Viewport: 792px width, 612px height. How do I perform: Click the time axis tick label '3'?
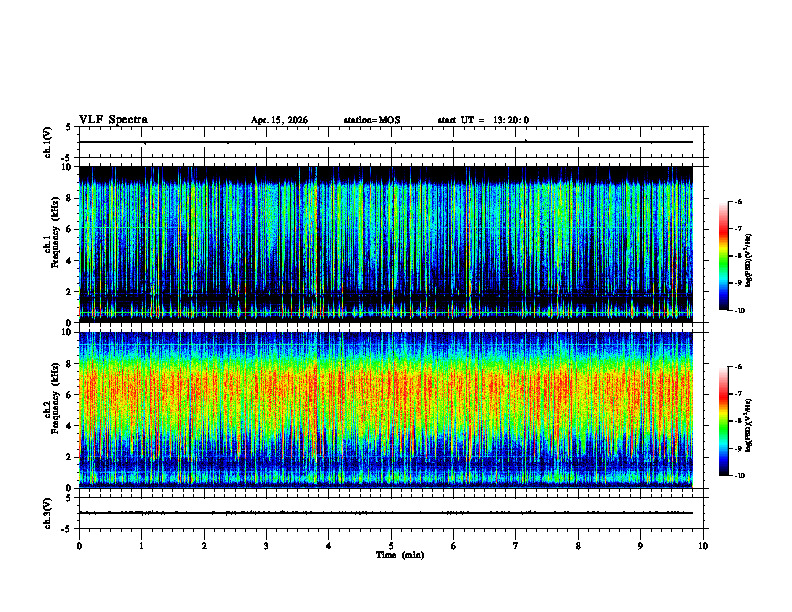point(266,546)
